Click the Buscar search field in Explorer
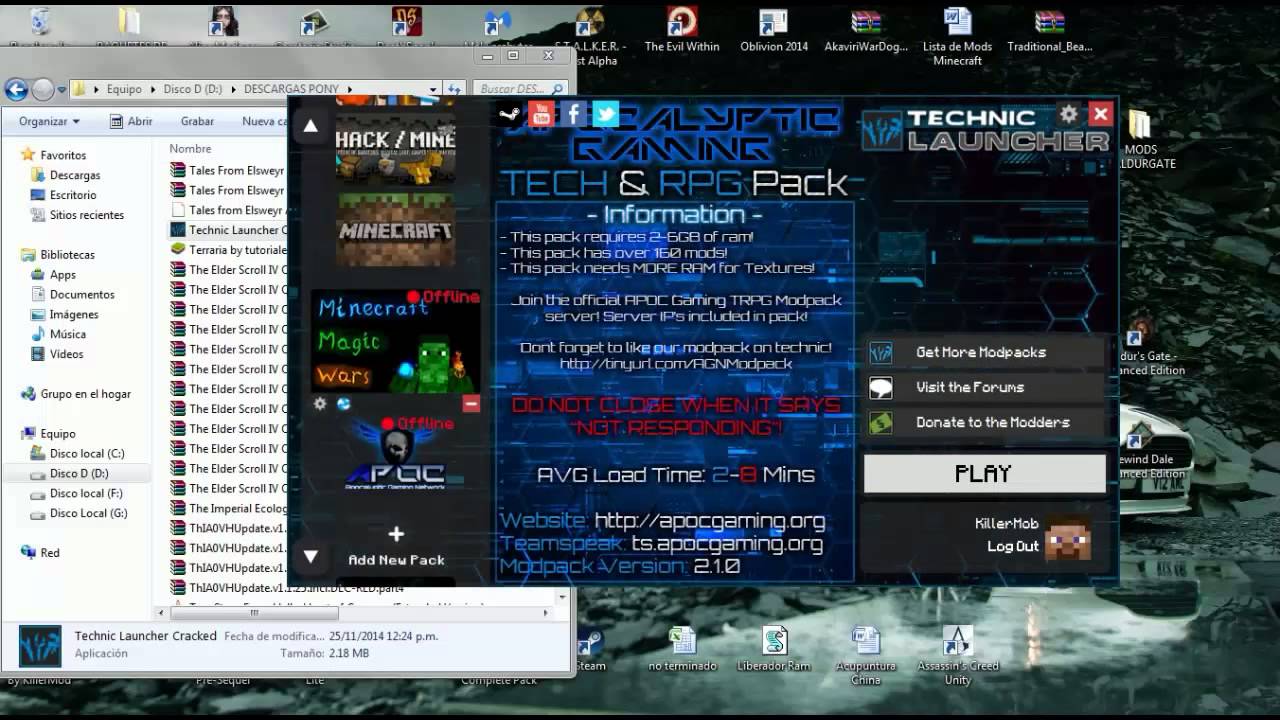The width and height of the screenshot is (1280, 720). 519,89
